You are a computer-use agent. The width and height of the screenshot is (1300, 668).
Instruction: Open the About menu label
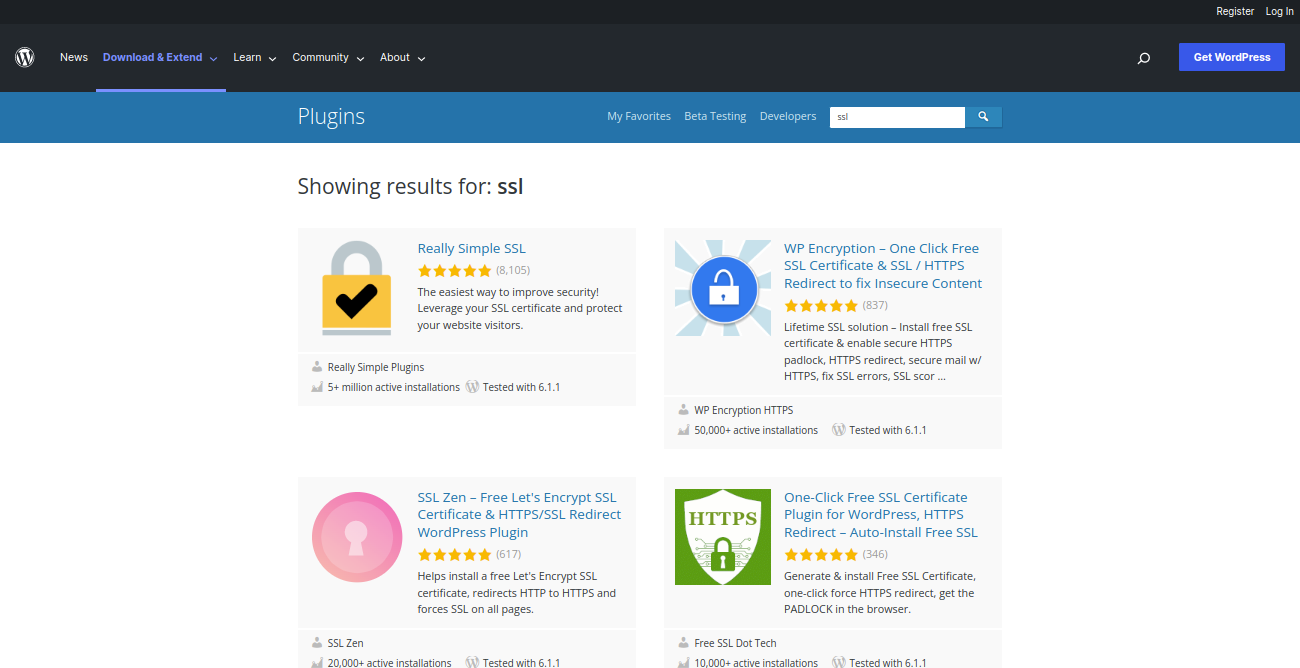point(395,58)
